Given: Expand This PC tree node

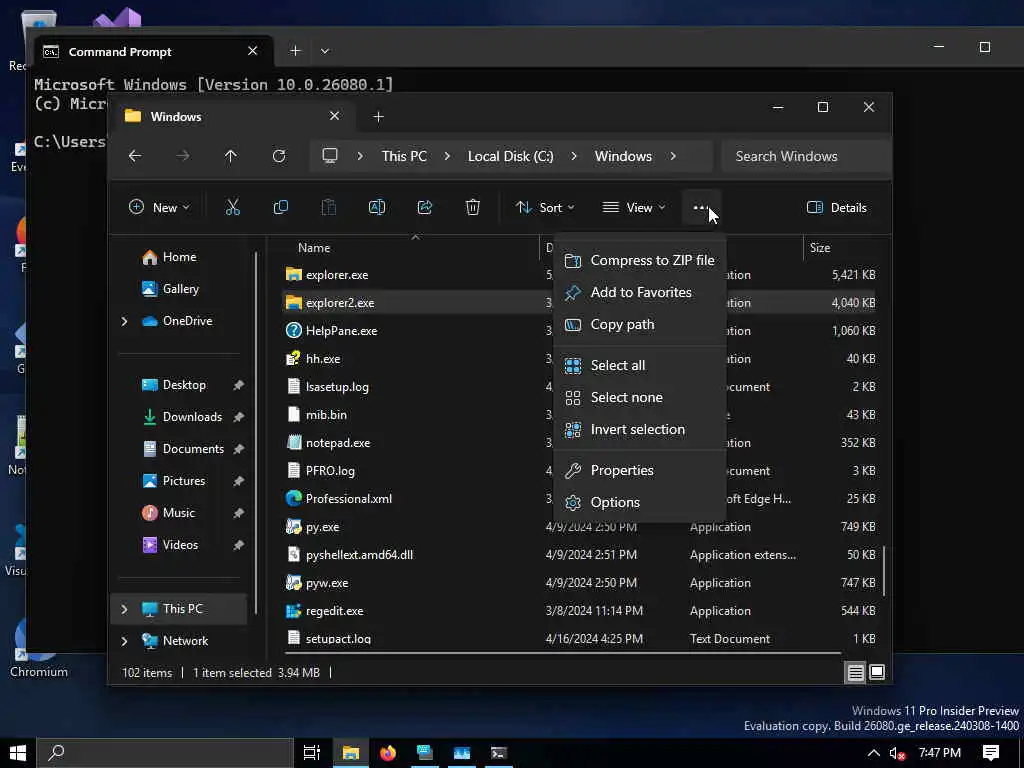Looking at the screenshot, I should pos(124,609).
